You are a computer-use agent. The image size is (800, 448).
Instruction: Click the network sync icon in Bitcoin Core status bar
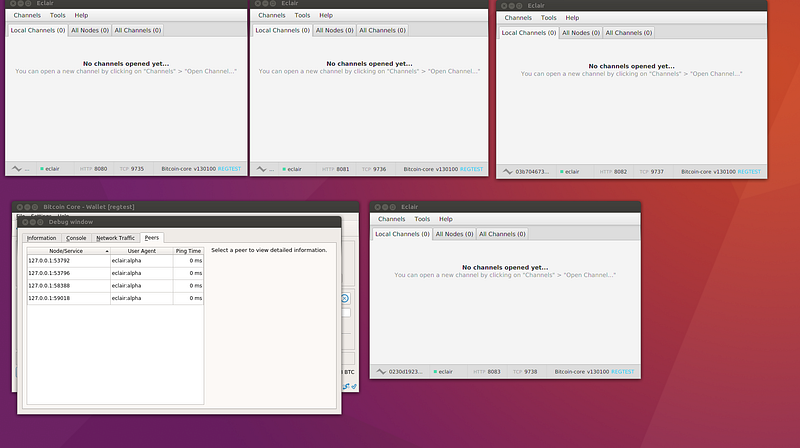[x=346, y=386]
